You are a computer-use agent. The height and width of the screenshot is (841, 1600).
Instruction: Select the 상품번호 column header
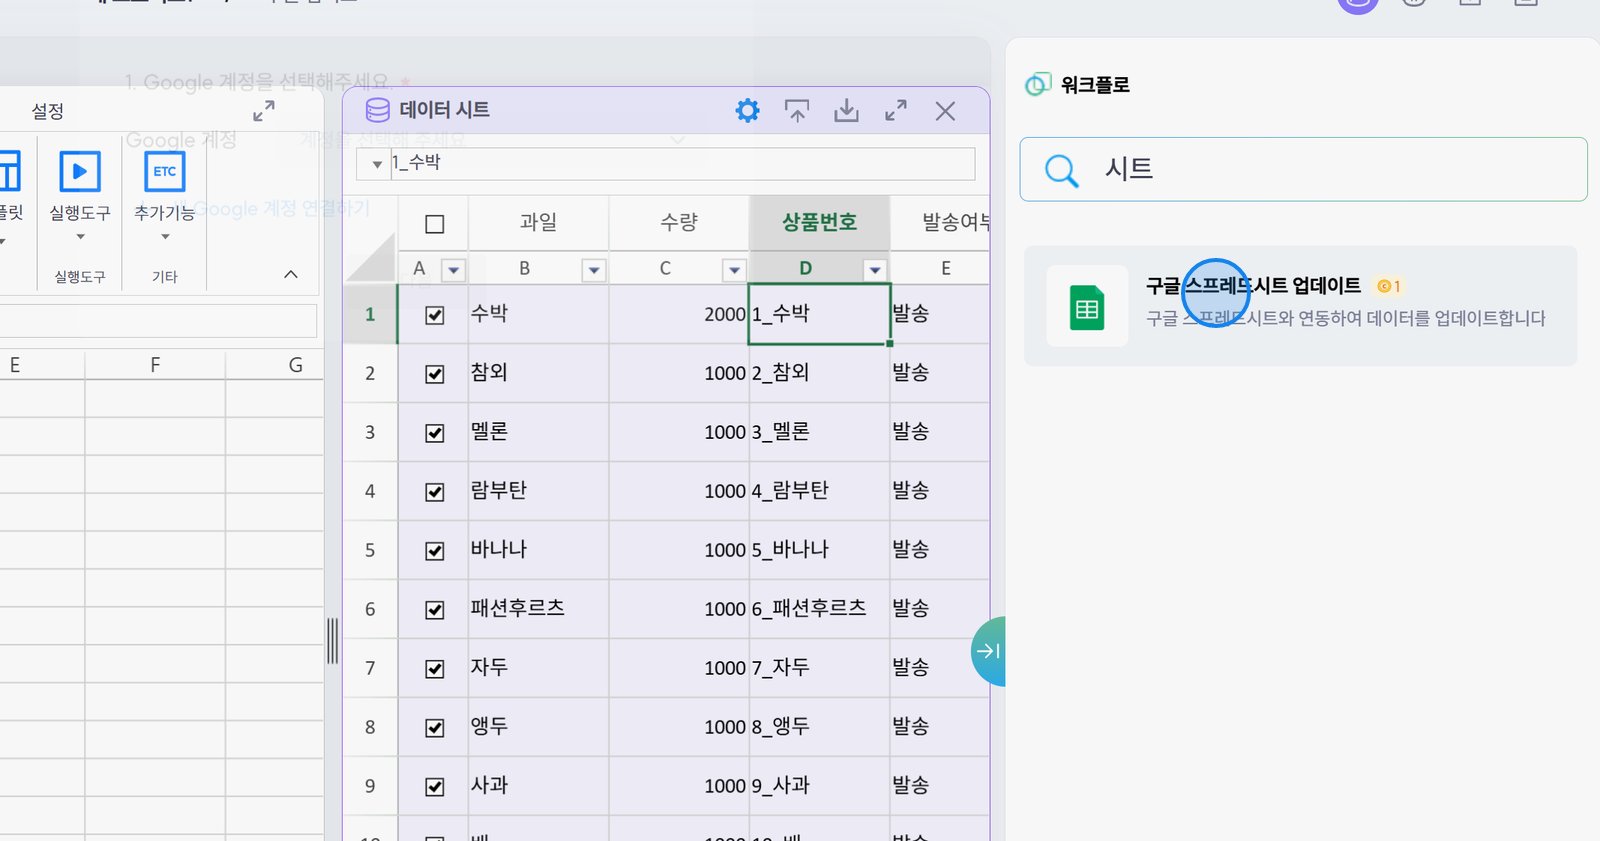819,222
